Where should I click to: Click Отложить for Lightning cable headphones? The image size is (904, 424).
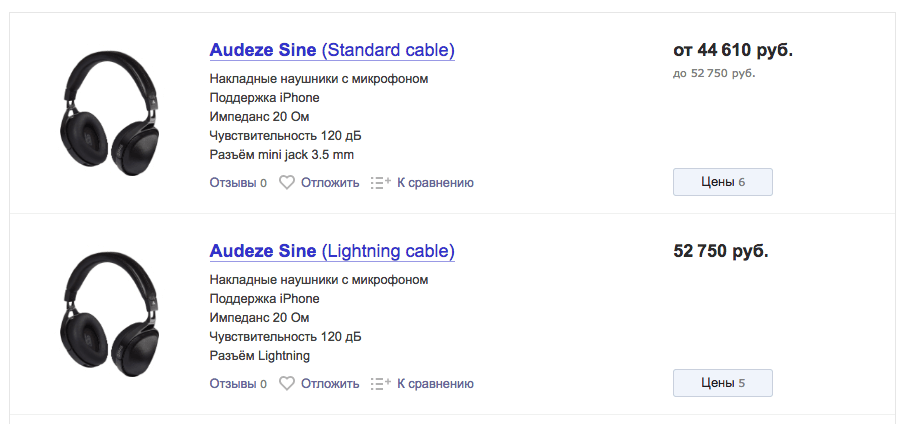coord(330,384)
